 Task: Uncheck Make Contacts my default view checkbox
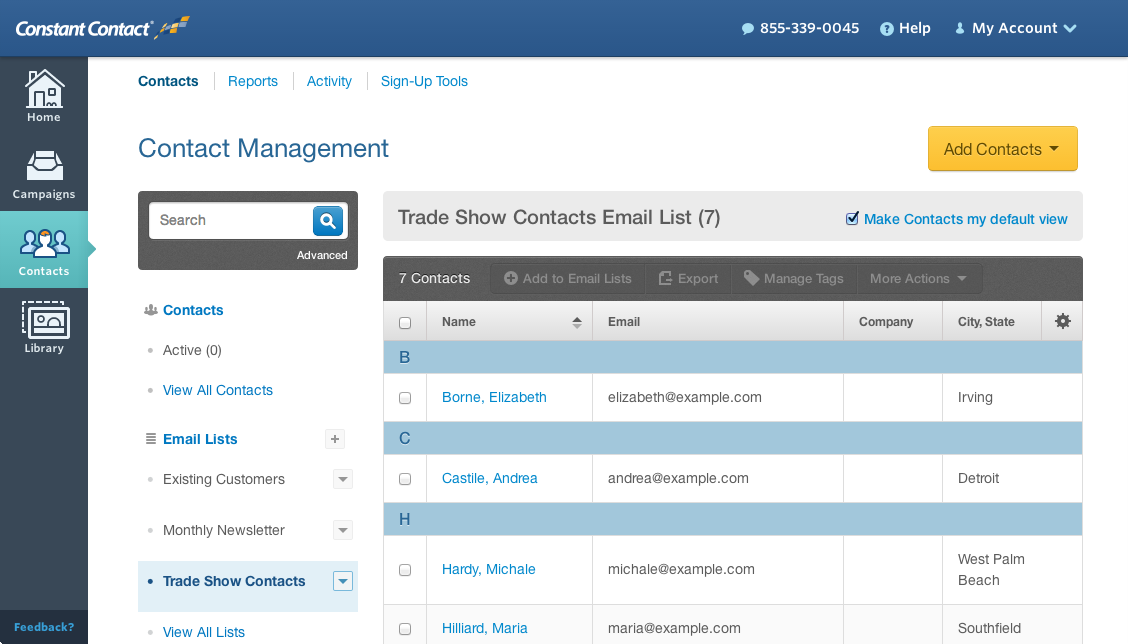[852, 218]
